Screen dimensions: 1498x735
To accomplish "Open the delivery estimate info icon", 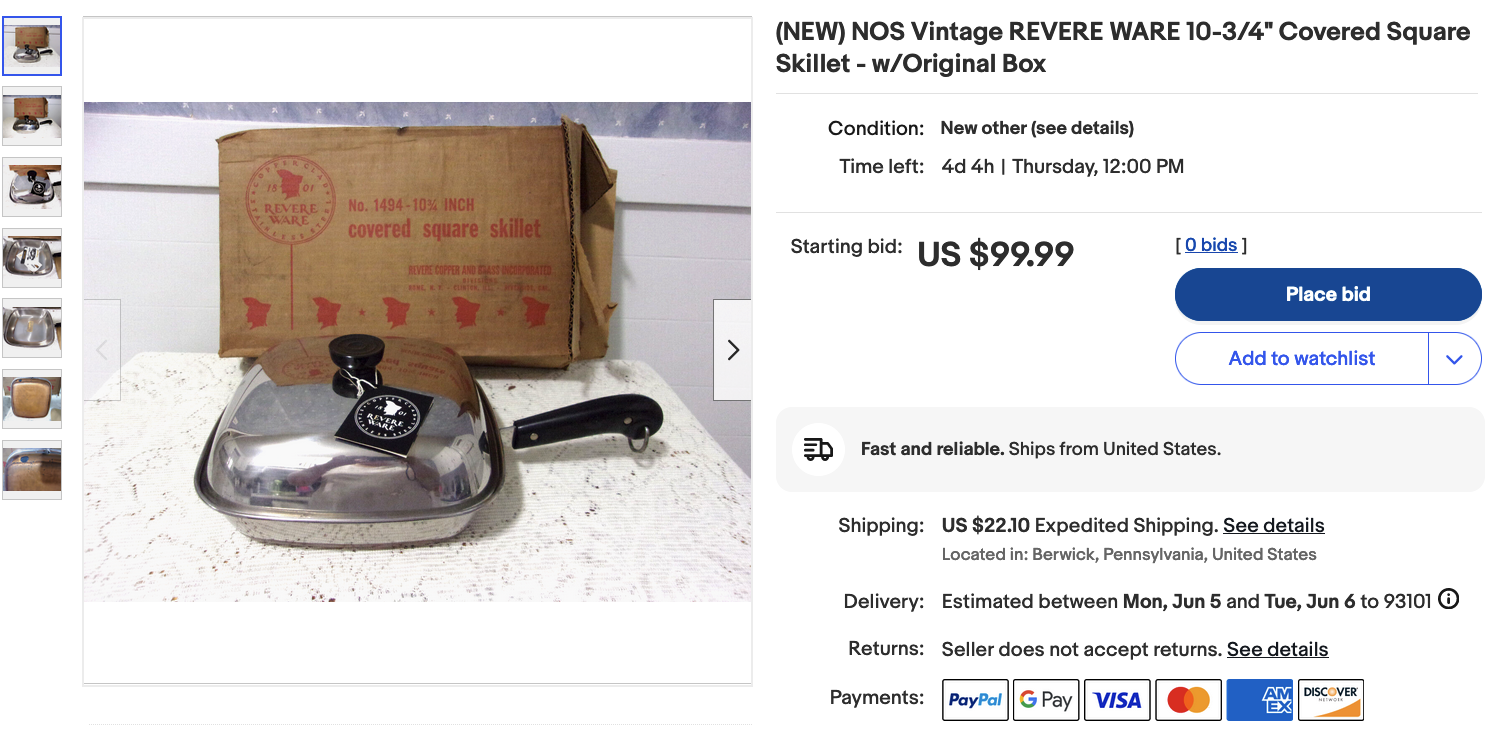I will click(1449, 599).
